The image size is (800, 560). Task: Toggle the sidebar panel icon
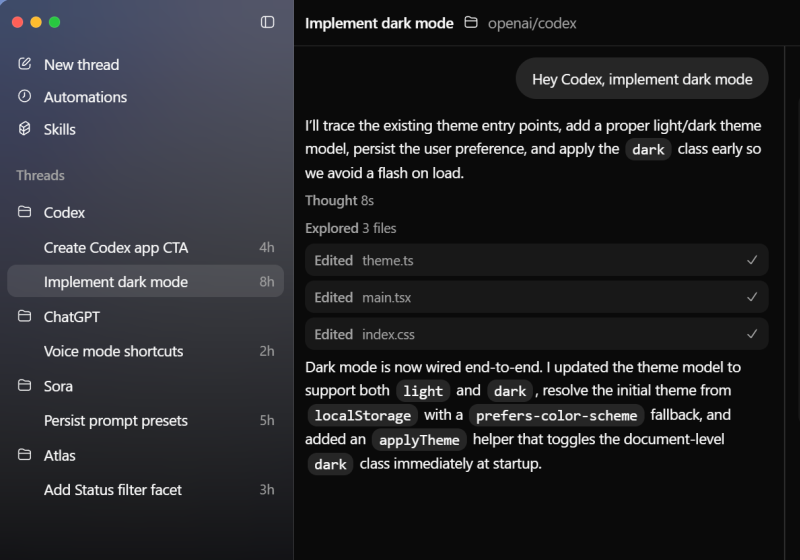[267, 22]
